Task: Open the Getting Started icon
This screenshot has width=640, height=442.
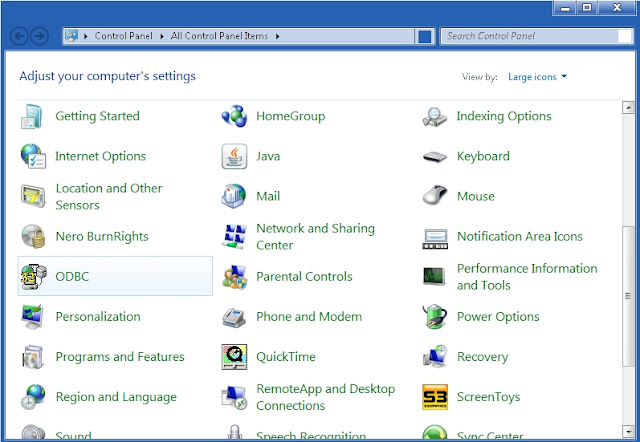Action: click(x=32, y=117)
